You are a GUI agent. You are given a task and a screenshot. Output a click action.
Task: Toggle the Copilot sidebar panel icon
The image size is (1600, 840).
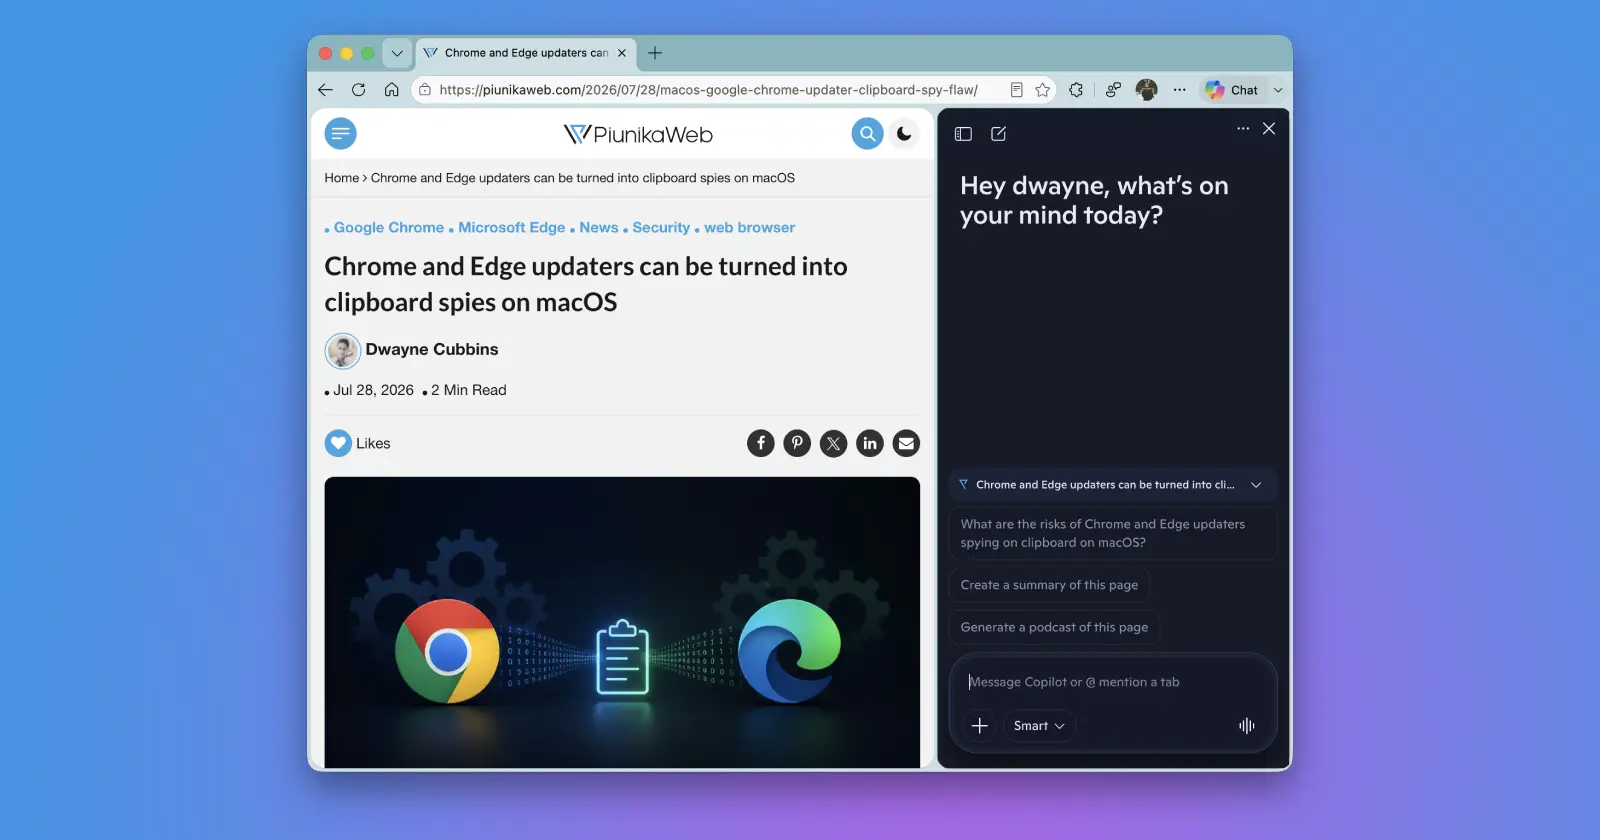964,134
